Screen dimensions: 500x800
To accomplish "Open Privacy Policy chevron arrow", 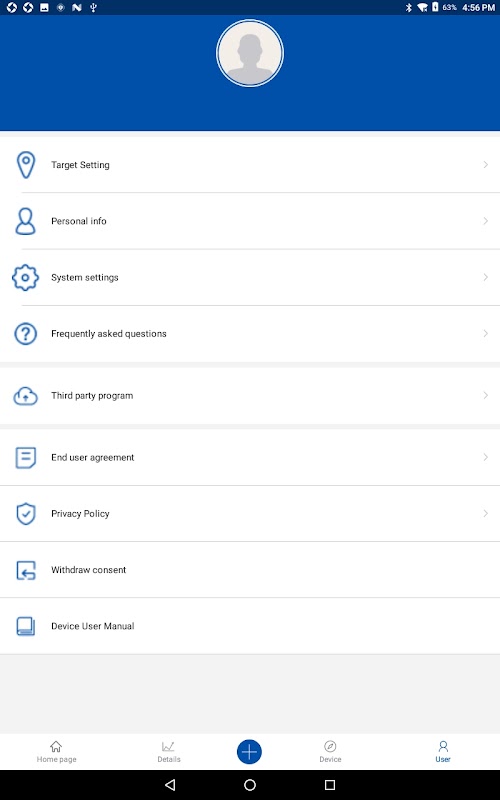I will 486,513.
